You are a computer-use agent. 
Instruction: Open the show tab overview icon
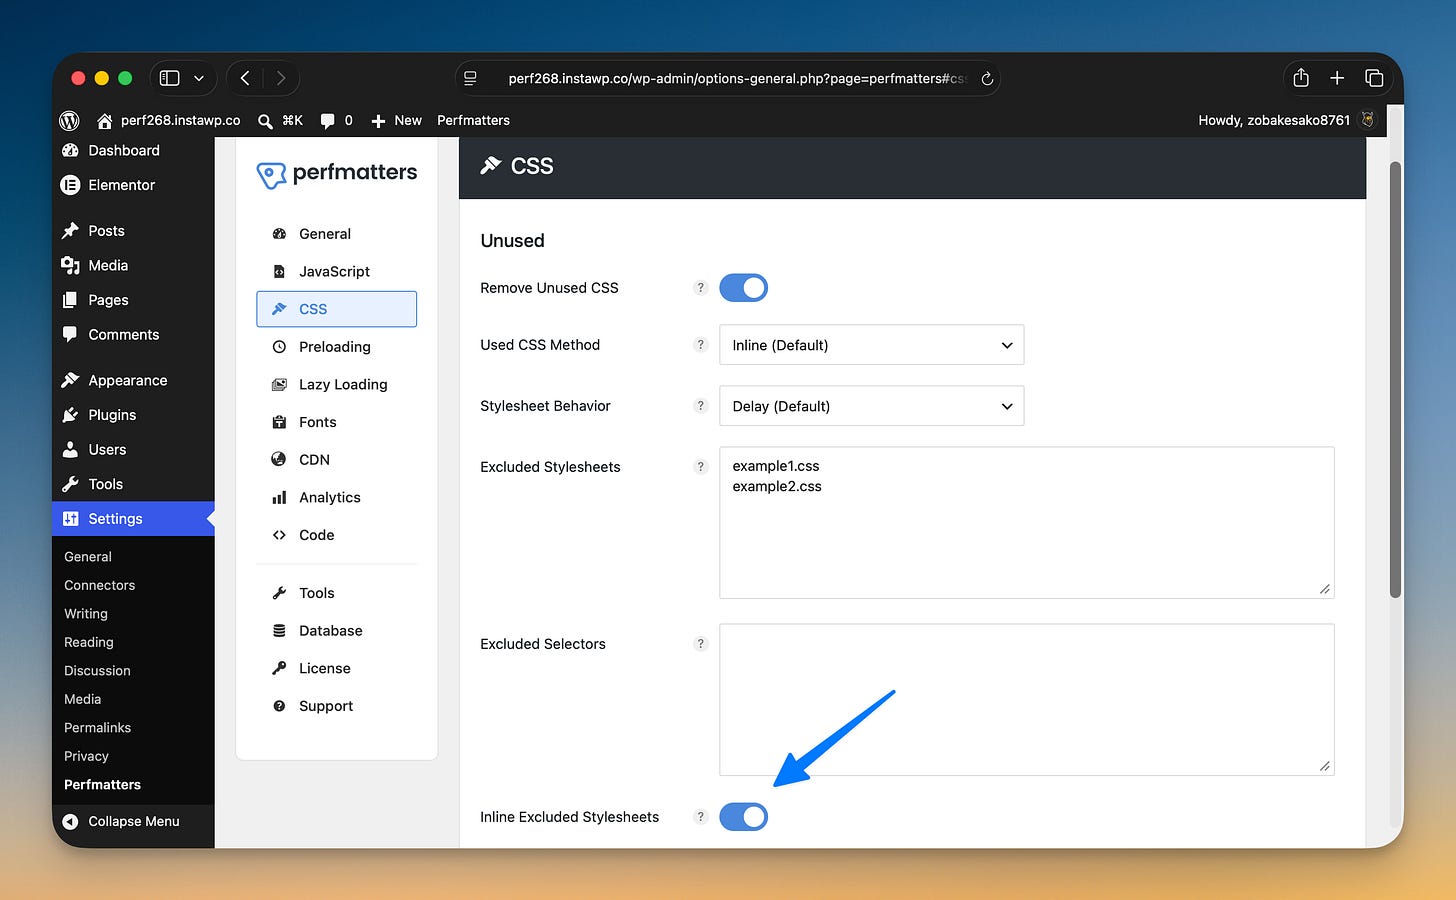[1374, 78]
